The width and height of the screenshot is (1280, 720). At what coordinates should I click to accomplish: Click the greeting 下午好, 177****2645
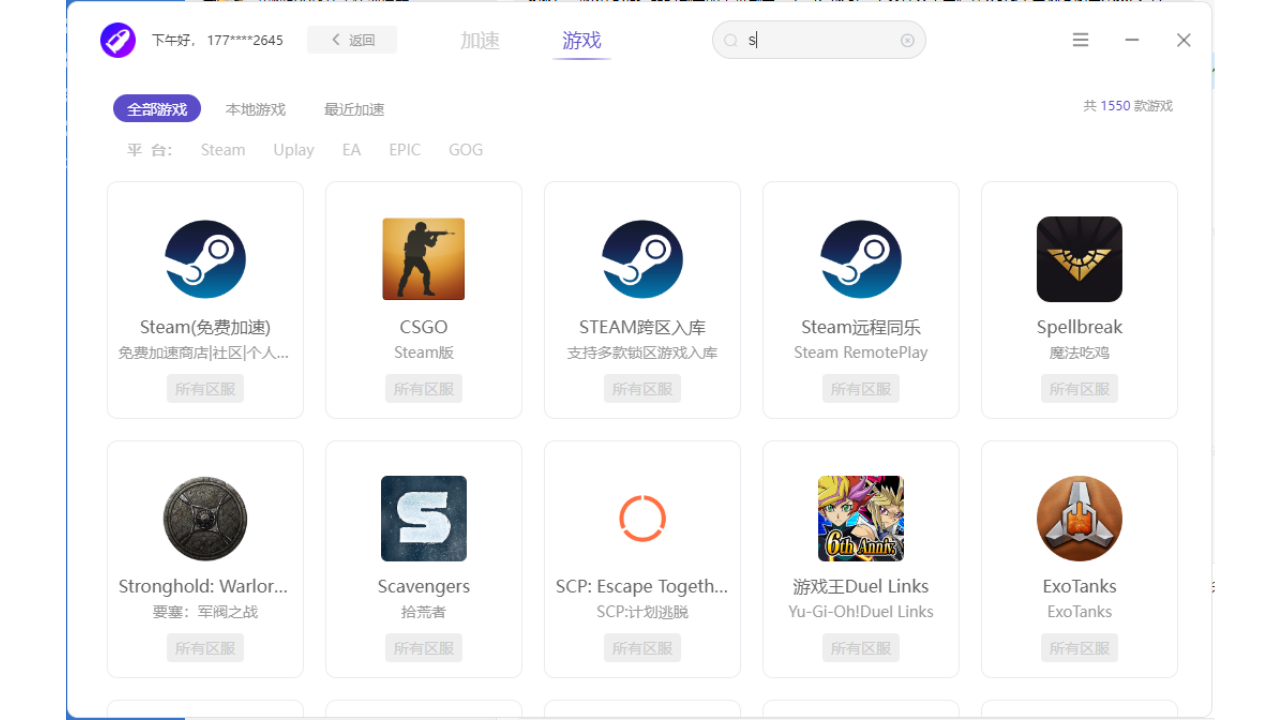point(217,41)
